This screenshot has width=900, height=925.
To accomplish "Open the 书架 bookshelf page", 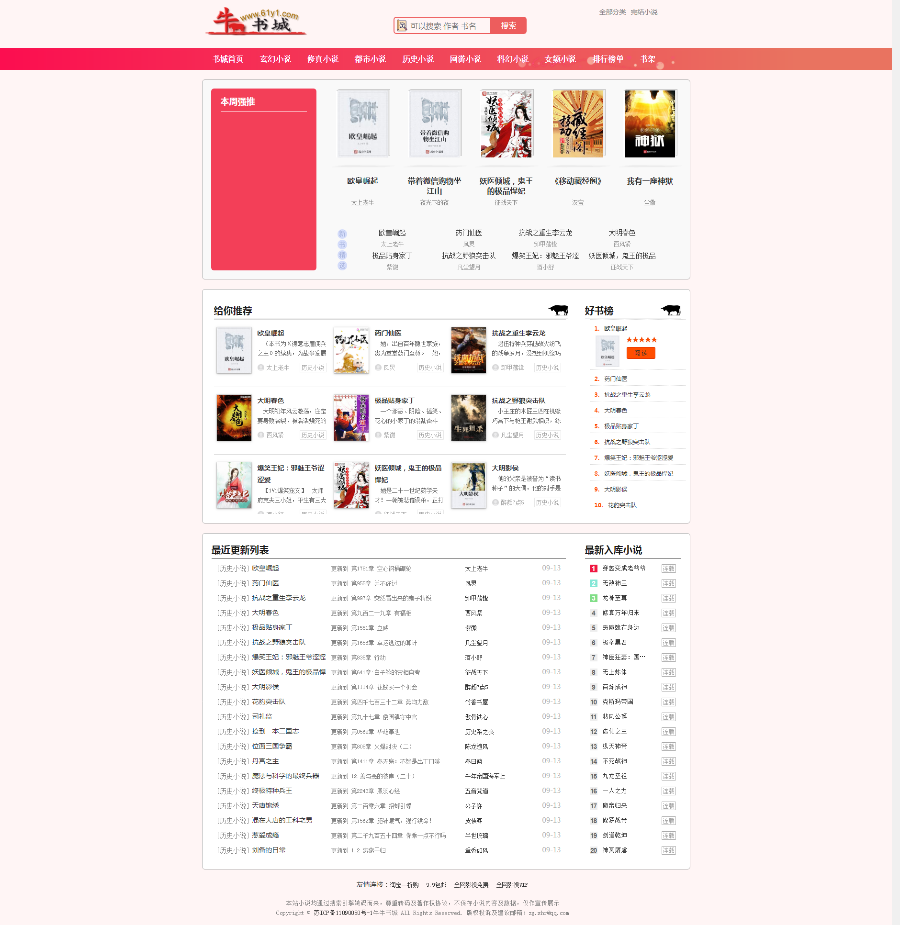I will (x=648, y=59).
